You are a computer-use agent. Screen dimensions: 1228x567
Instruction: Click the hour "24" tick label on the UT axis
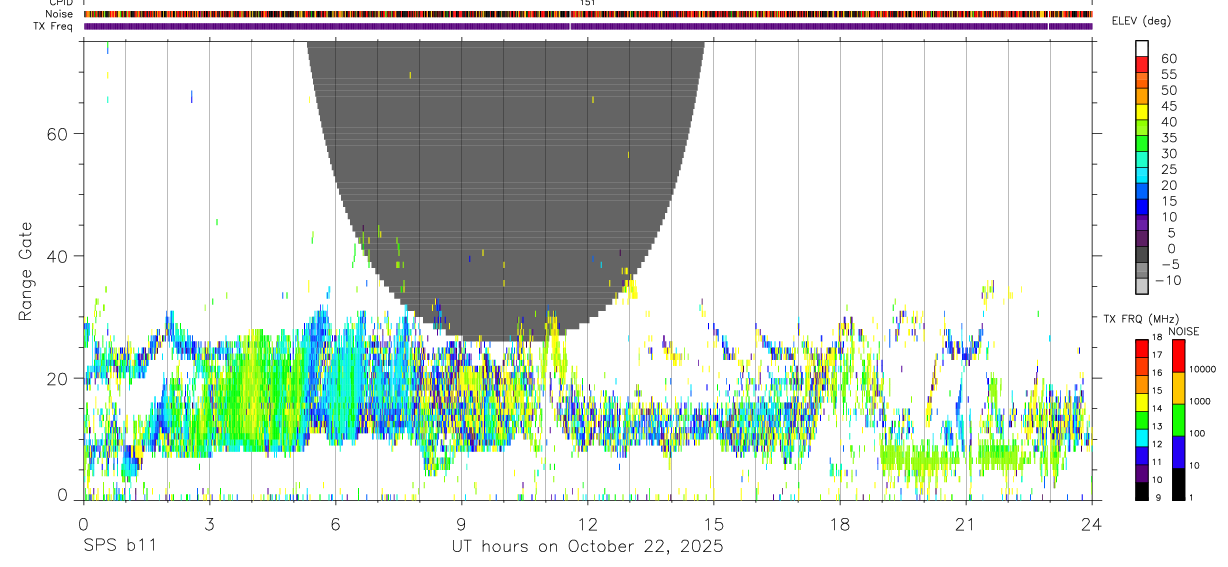click(1091, 524)
